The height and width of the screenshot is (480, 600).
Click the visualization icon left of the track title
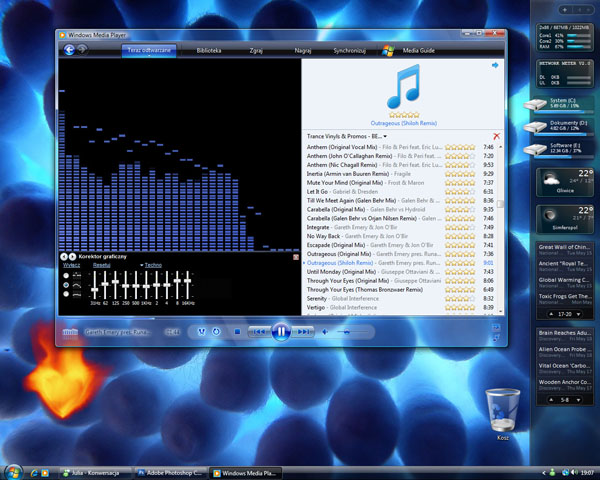pos(70,332)
